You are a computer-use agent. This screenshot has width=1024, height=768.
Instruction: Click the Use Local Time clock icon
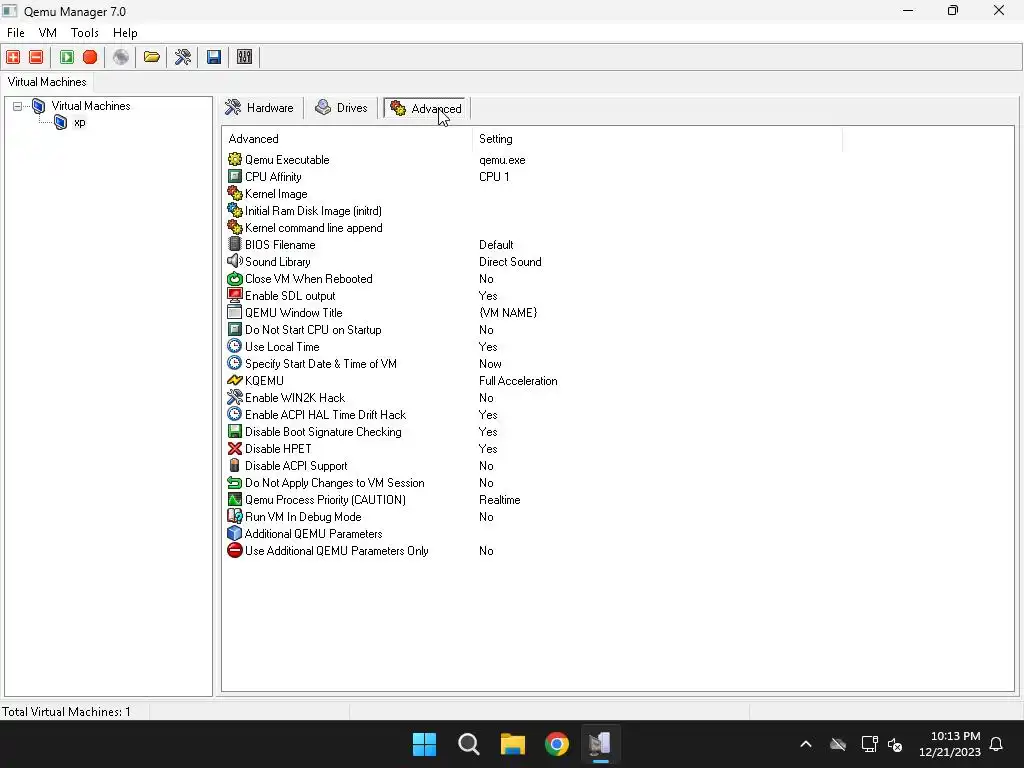coord(234,346)
